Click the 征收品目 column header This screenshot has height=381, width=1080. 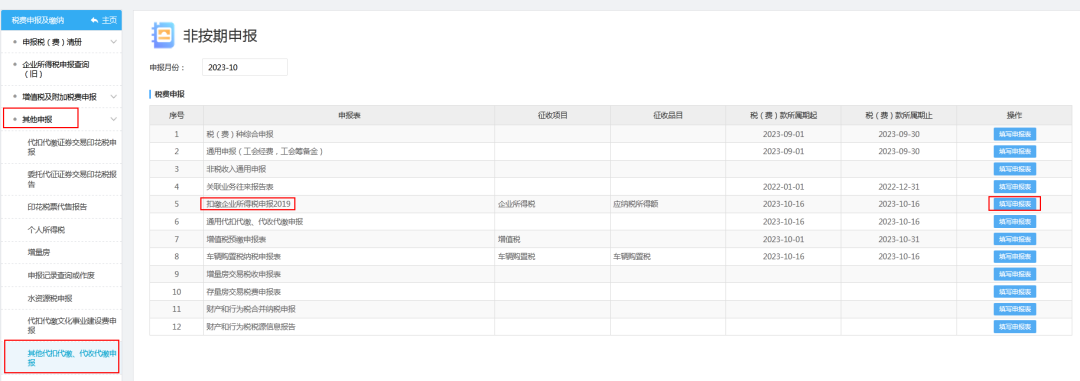[667, 115]
